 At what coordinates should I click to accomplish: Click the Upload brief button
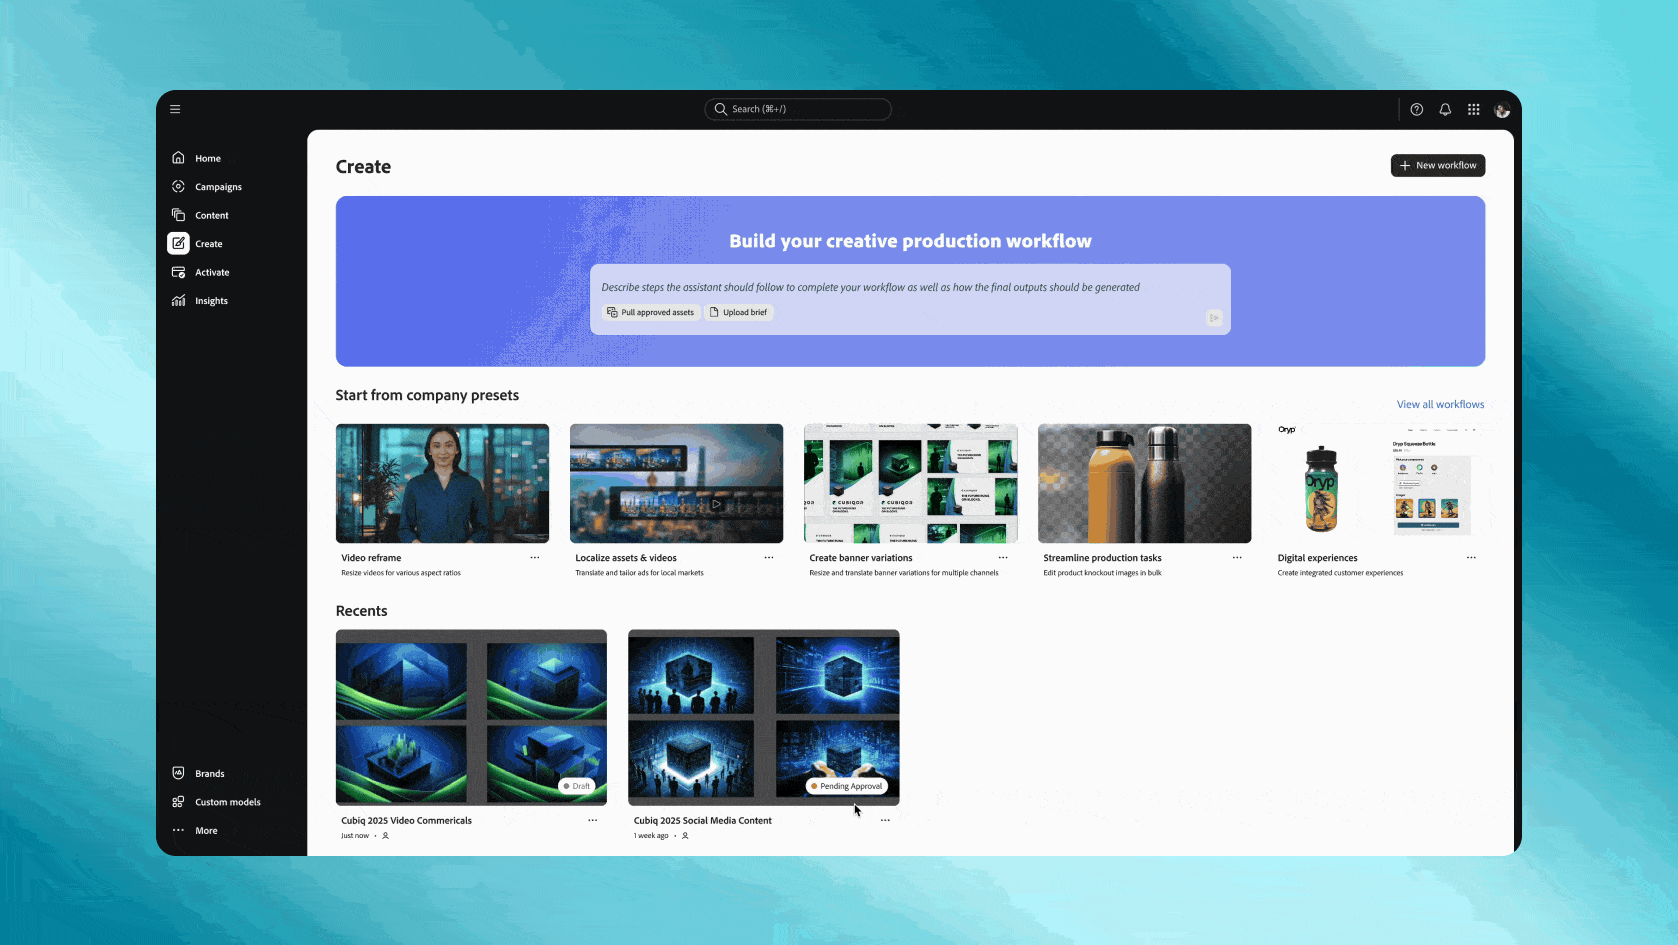(x=739, y=313)
